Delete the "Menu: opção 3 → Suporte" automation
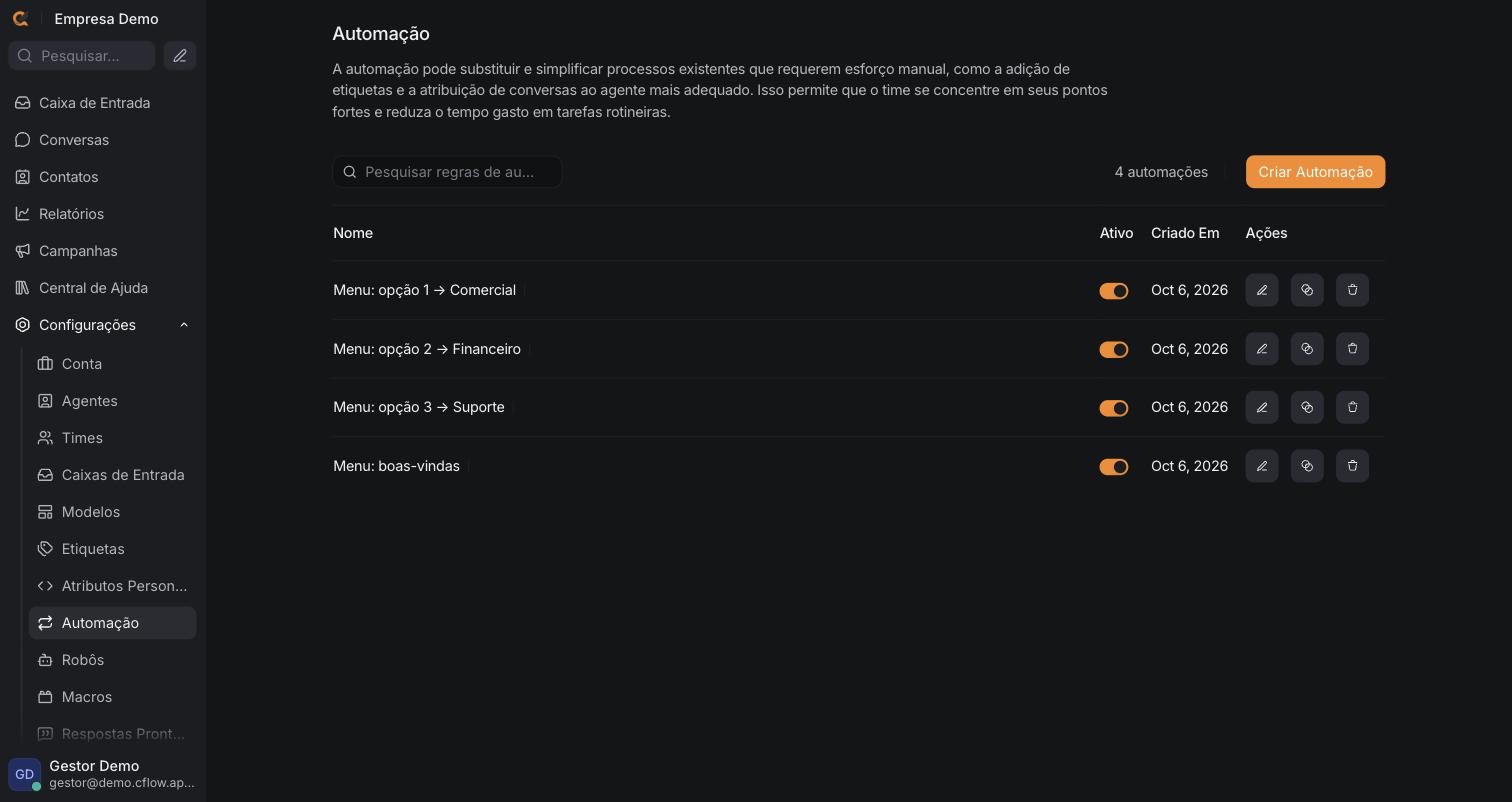 click(x=1352, y=407)
